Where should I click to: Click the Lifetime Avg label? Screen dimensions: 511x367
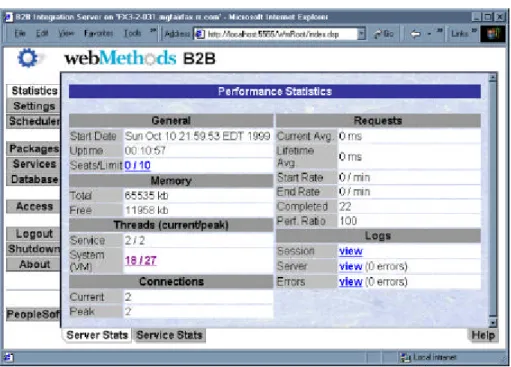[x=295, y=157]
